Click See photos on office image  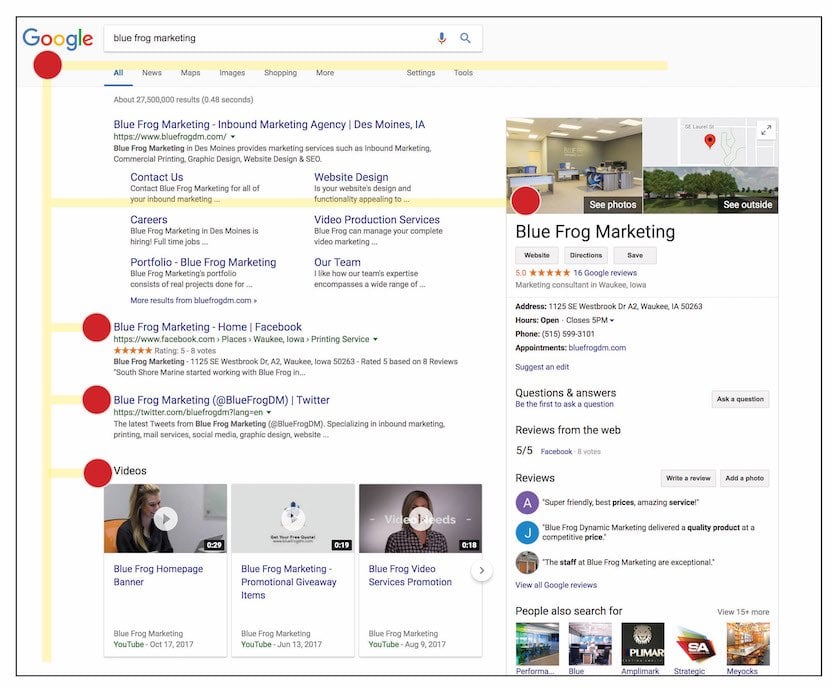tap(612, 205)
